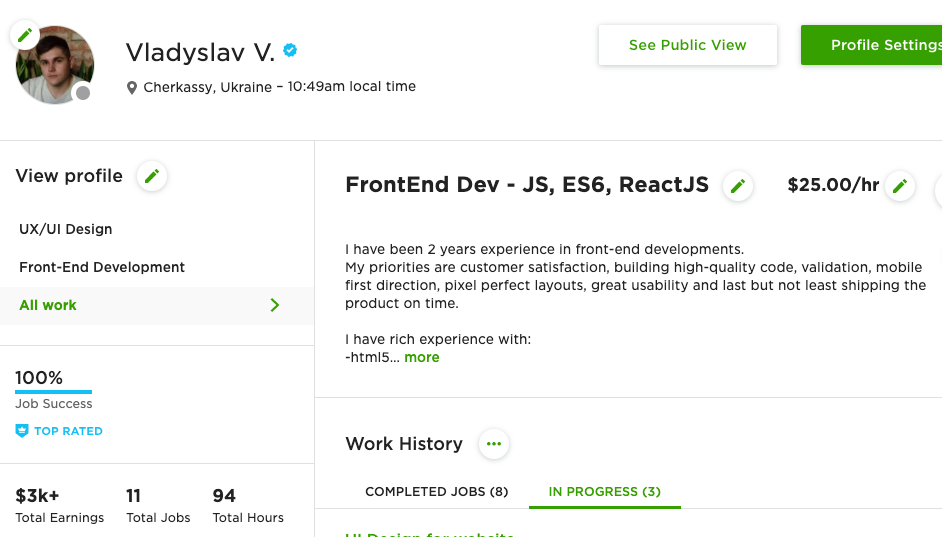Click the profile photo thumbnail
The image size is (942, 537).
tap(55, 65)
